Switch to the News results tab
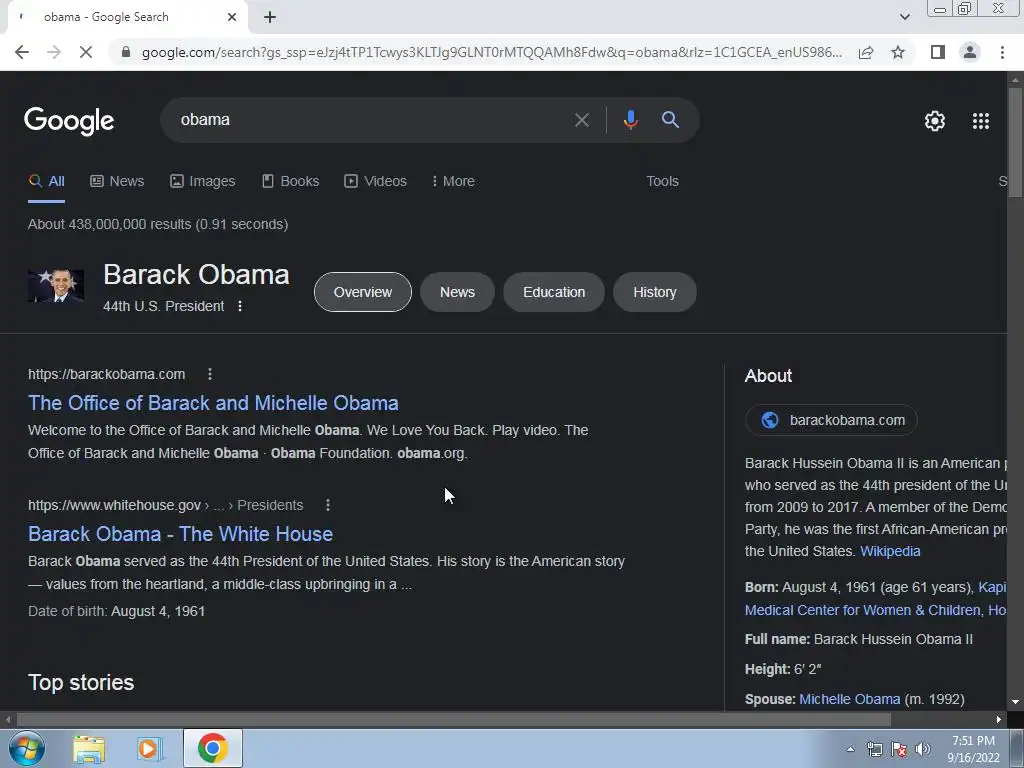Viewport: 1024px width, 768px height. [x=117, y=182]
